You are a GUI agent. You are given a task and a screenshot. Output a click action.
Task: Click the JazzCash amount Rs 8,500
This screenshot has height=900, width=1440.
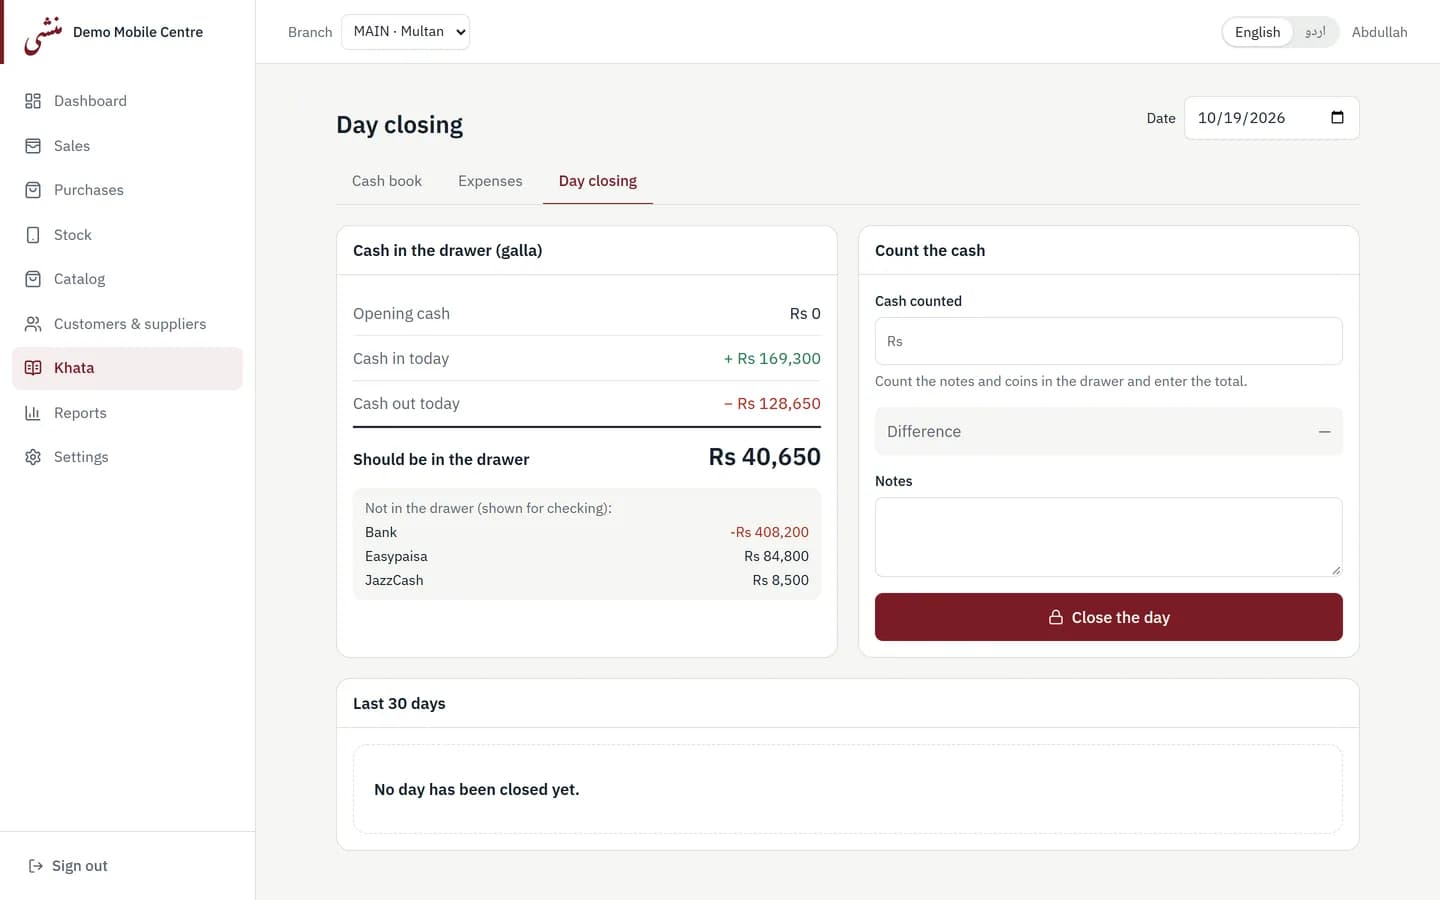click(780, 580)
